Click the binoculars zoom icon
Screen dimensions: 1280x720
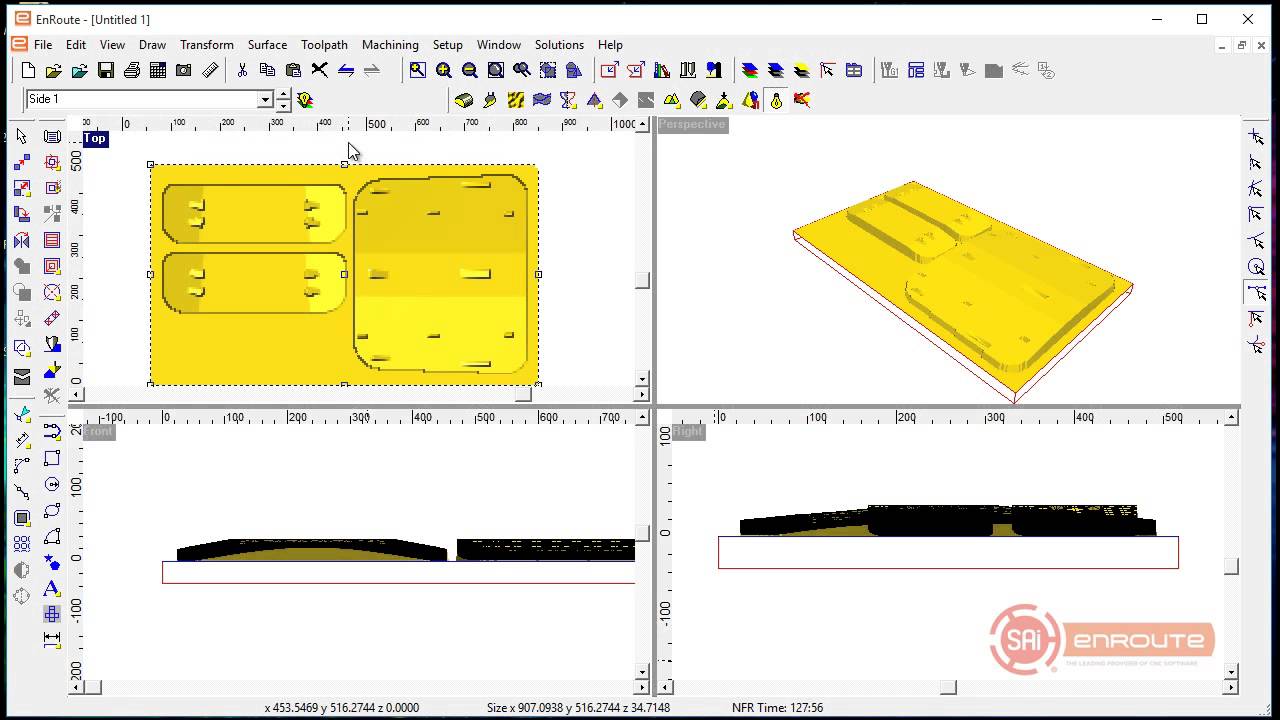click(x=522, y=70)
